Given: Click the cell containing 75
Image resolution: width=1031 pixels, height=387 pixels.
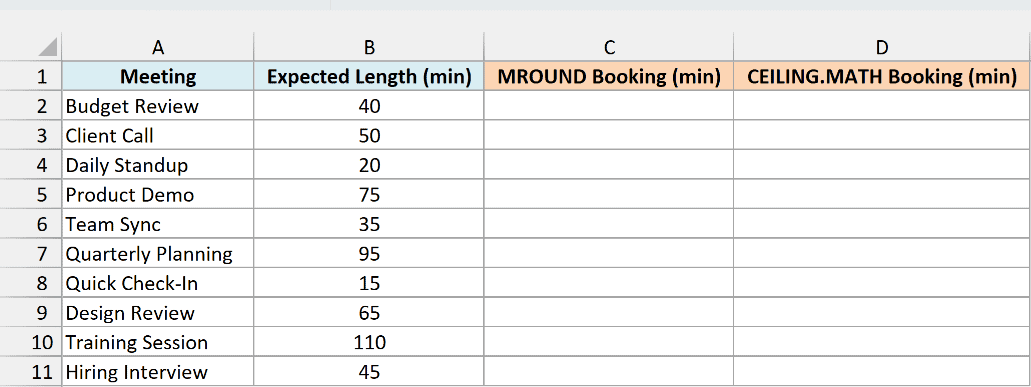Looking at the screenshot, I should click(x=369, y=194).
